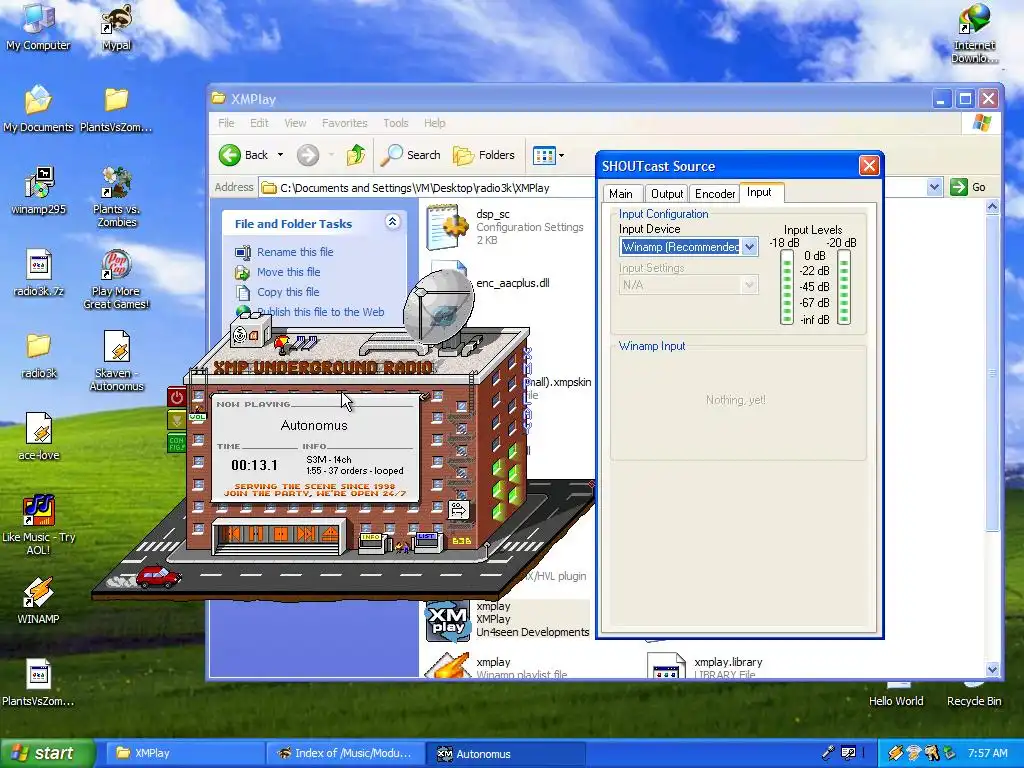The width and height of the screenshot is (1024, 768).
Task: Click the eject/open file button in XMPlay
Action: [x=330, y=535]
